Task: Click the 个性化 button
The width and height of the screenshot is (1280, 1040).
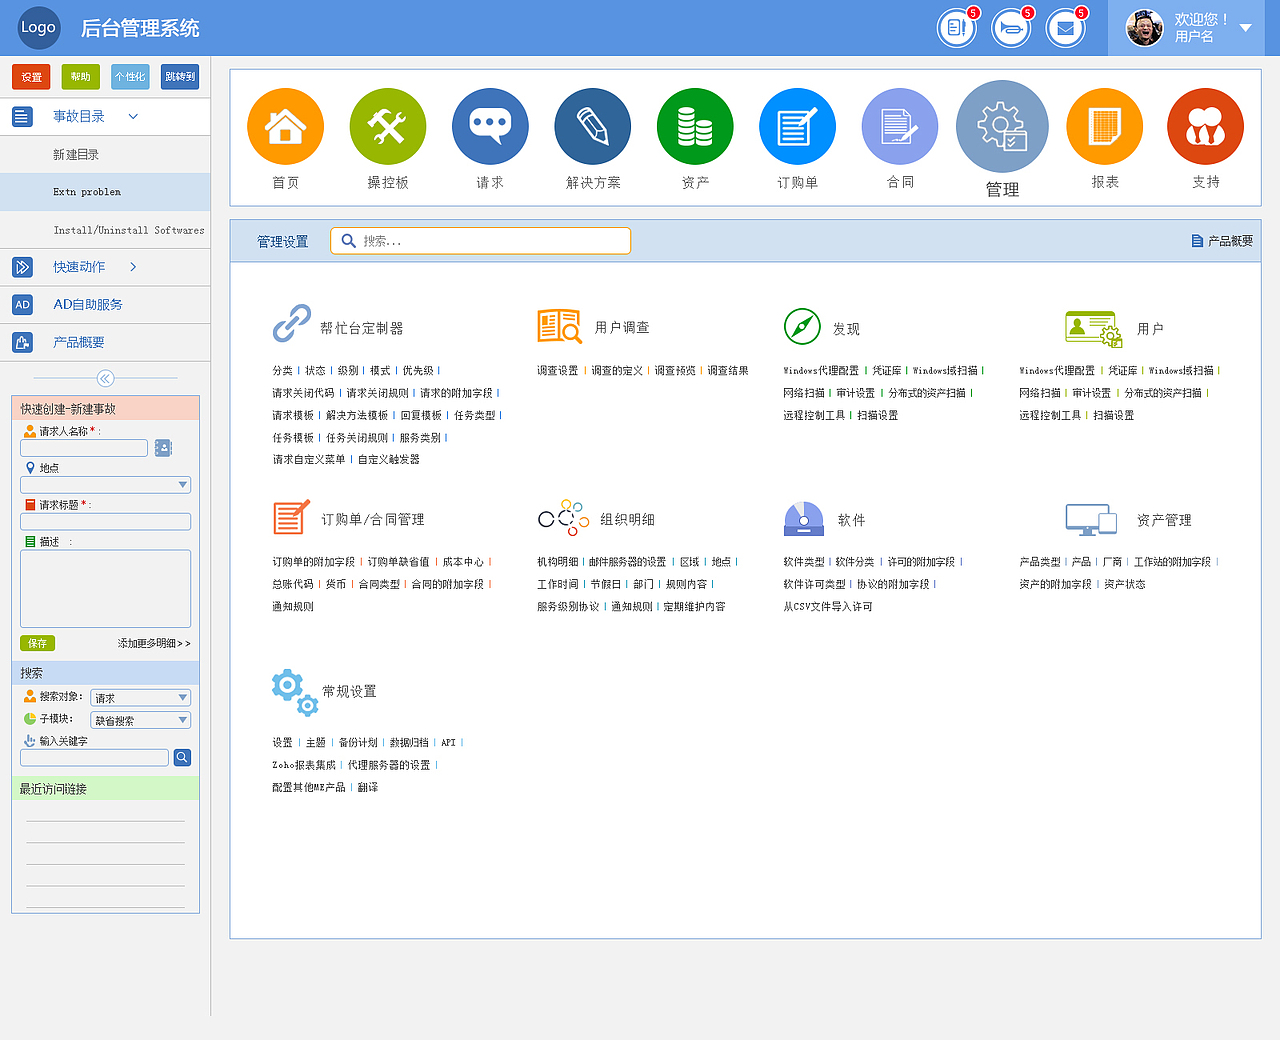Action: (129, 77)
